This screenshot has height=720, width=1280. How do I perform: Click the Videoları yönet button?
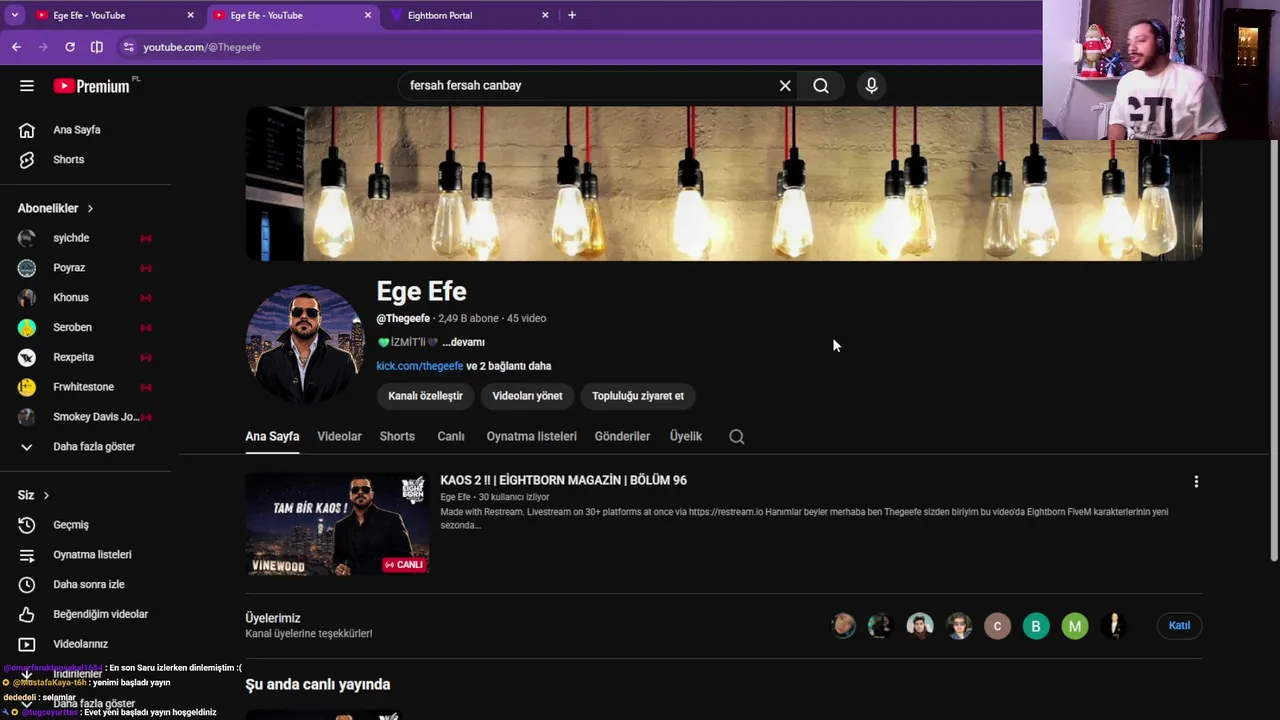tap(527, 396)
